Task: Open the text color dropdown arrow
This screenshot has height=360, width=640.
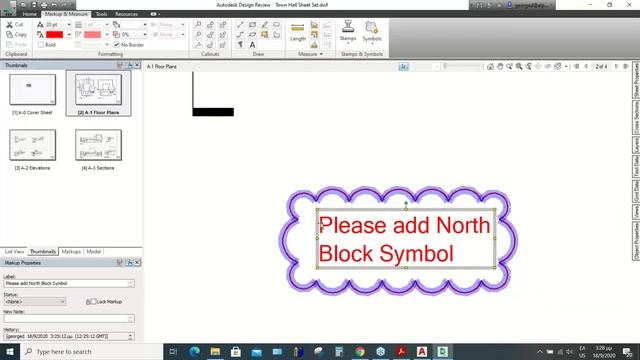Action: (69, 35)
